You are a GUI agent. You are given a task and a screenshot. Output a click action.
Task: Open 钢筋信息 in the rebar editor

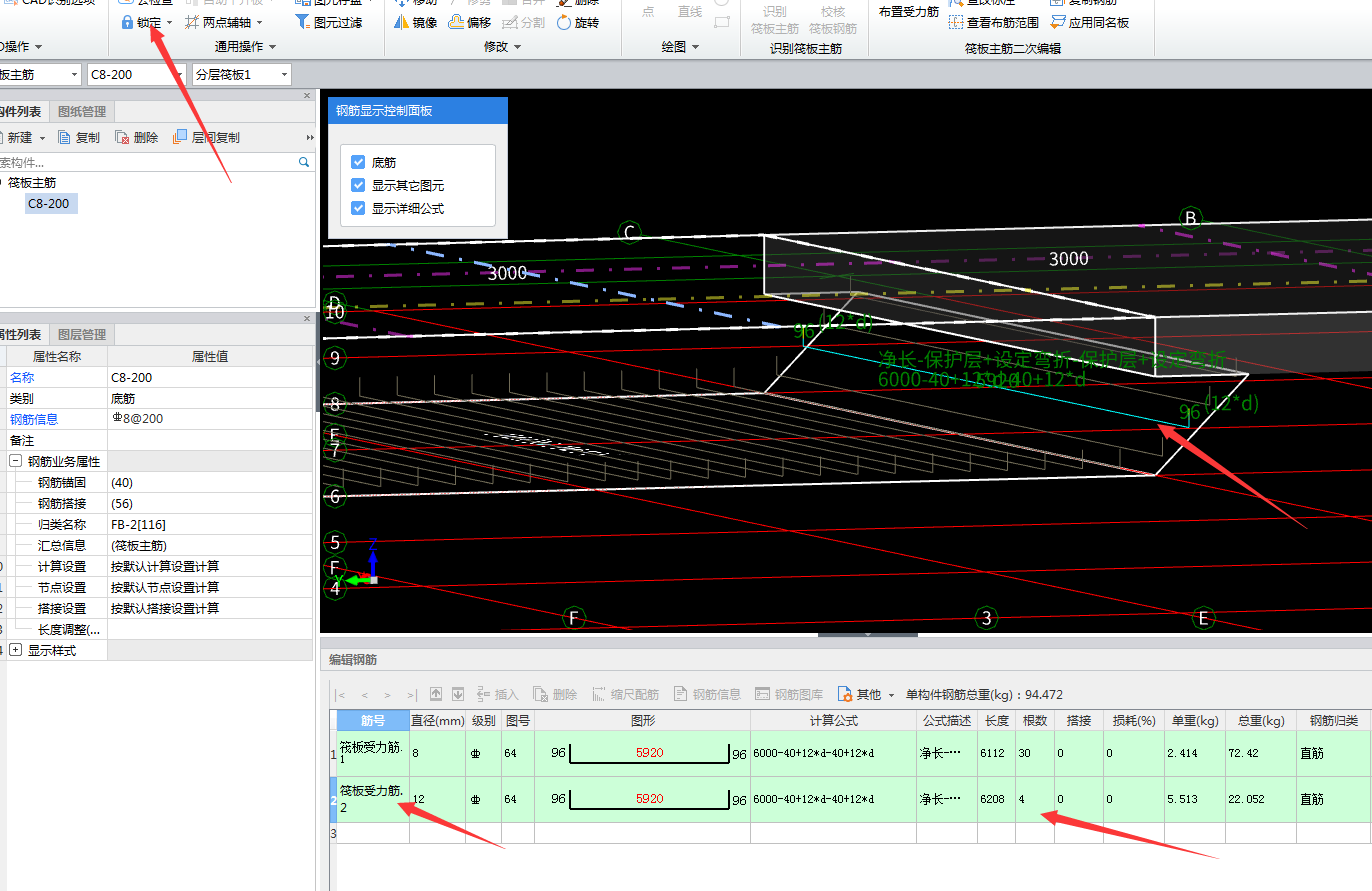[707, 694]
